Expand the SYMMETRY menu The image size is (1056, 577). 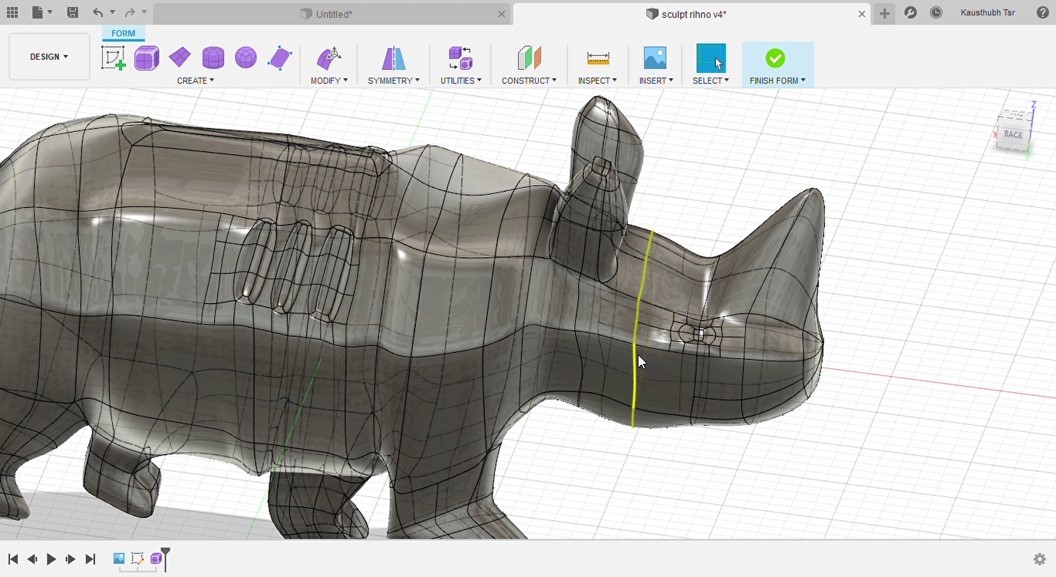click(x=393, y=80)
